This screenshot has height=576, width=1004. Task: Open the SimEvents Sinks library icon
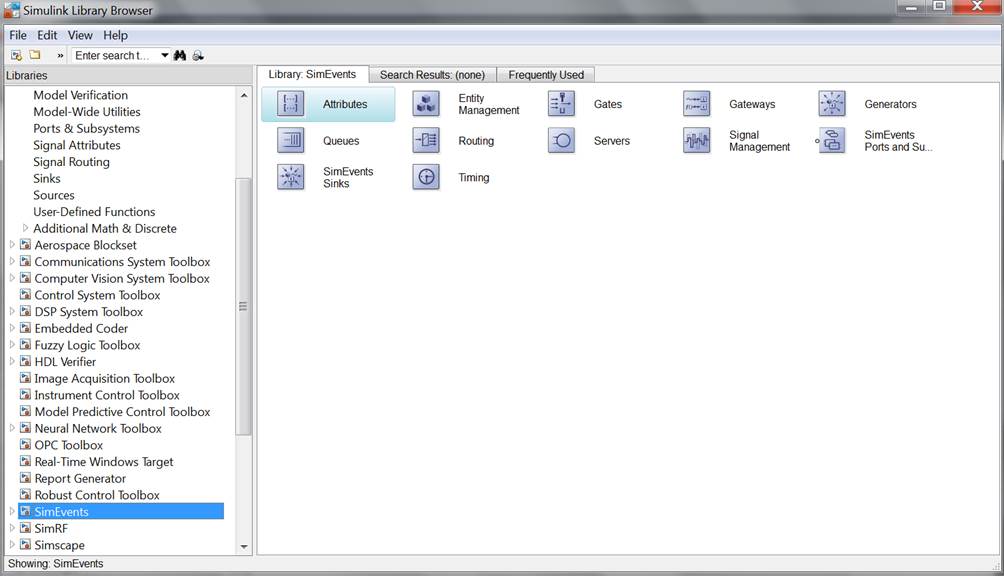[290, 177]
